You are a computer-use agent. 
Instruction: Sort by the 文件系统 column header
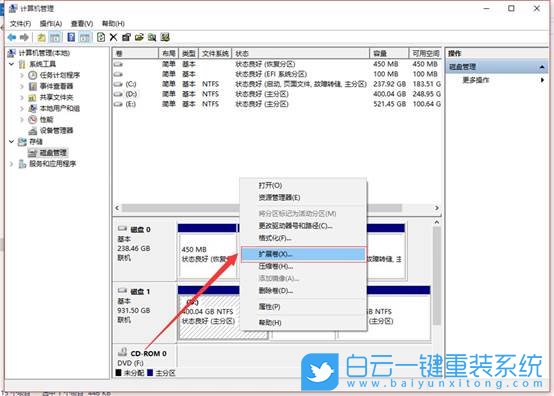(x=215, y=53)
